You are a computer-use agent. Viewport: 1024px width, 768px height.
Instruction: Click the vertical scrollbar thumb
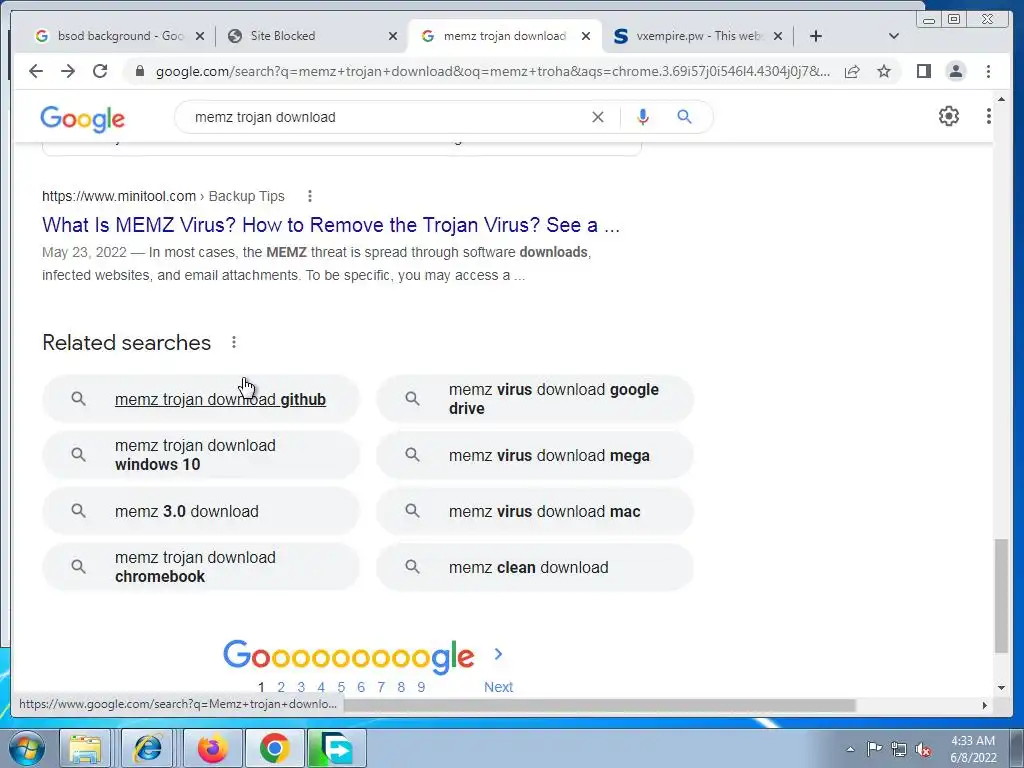coord(1001,596)
